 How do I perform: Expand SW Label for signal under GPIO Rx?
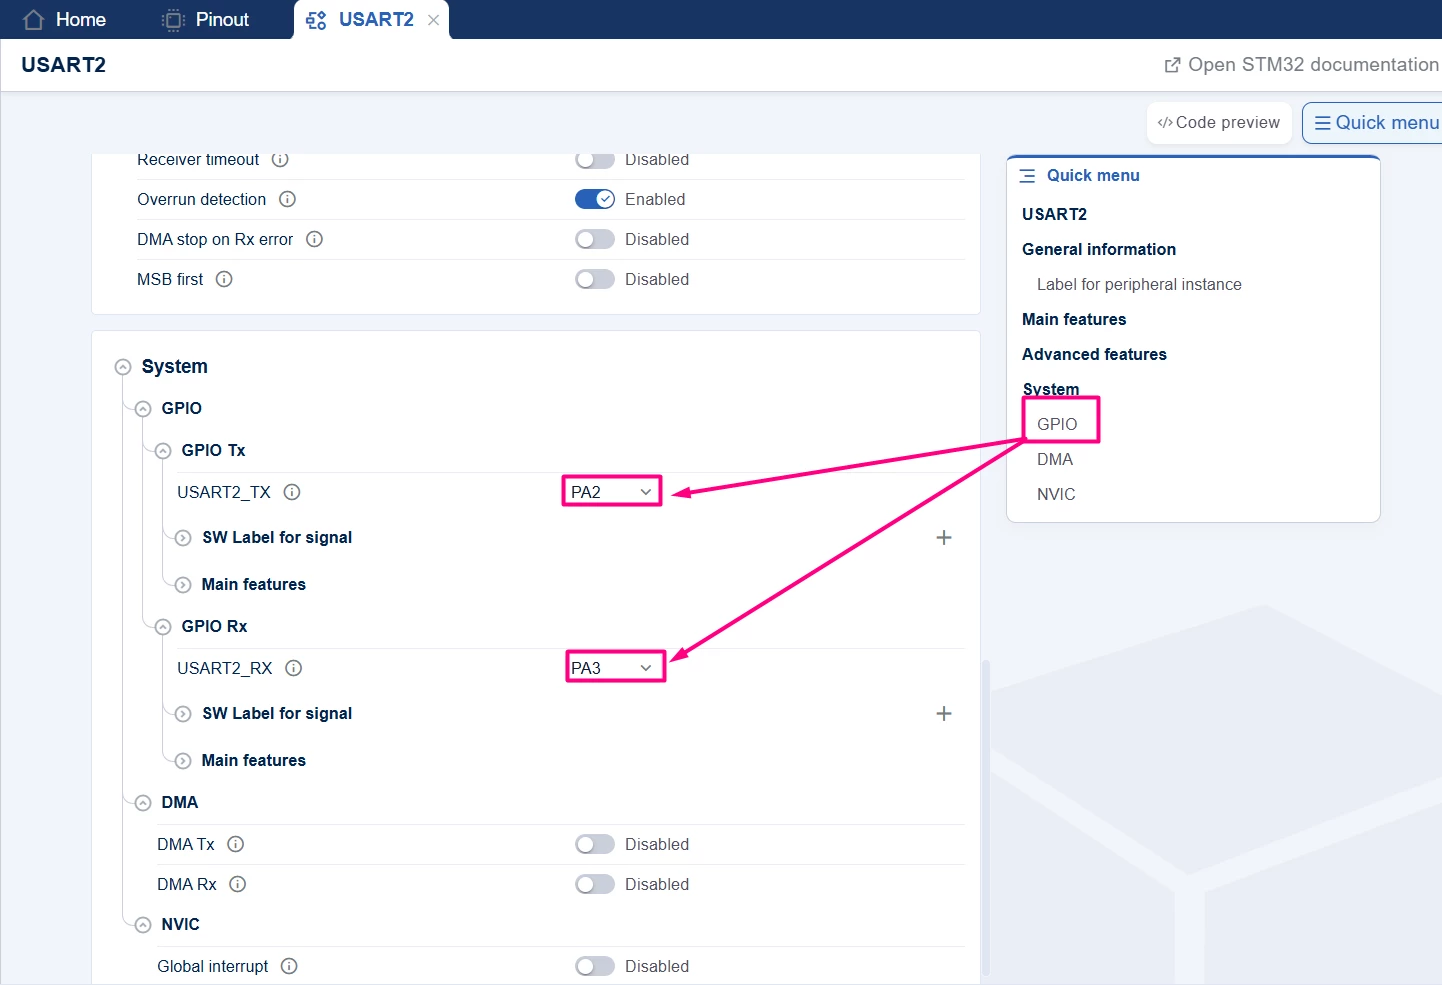(183, 714)
